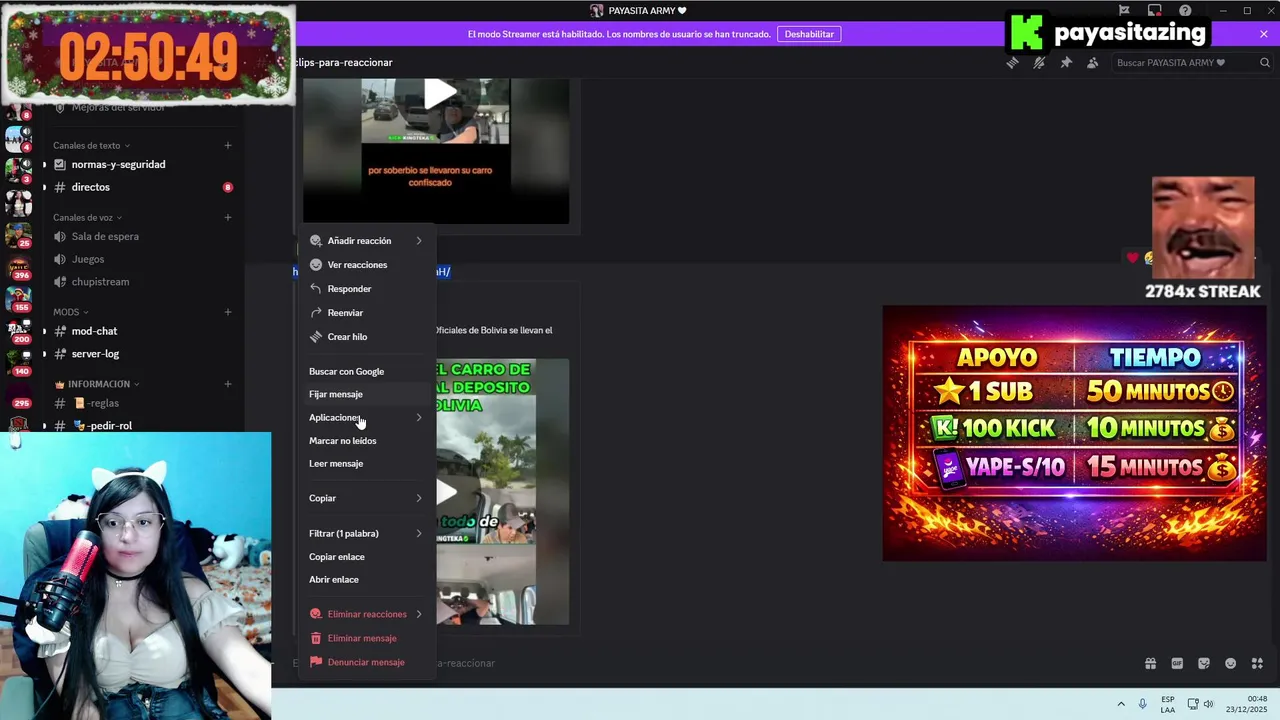The width and height of the screenshot is (1280, 720).
Task: Select Eliminar mensaje
Action: click(366, 638)
